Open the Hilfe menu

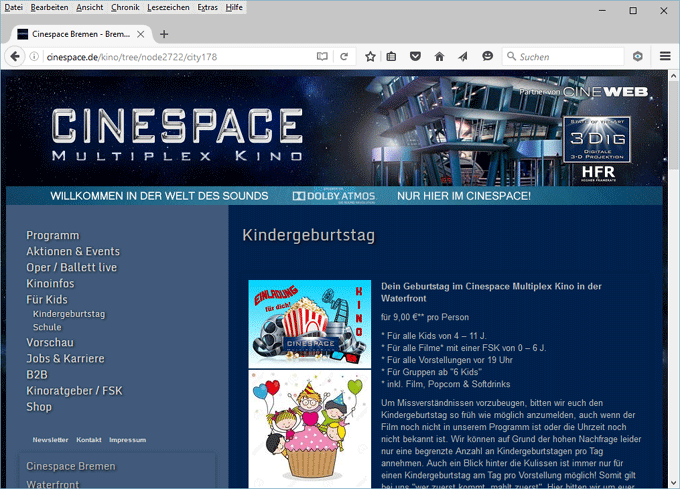[234, 7]
